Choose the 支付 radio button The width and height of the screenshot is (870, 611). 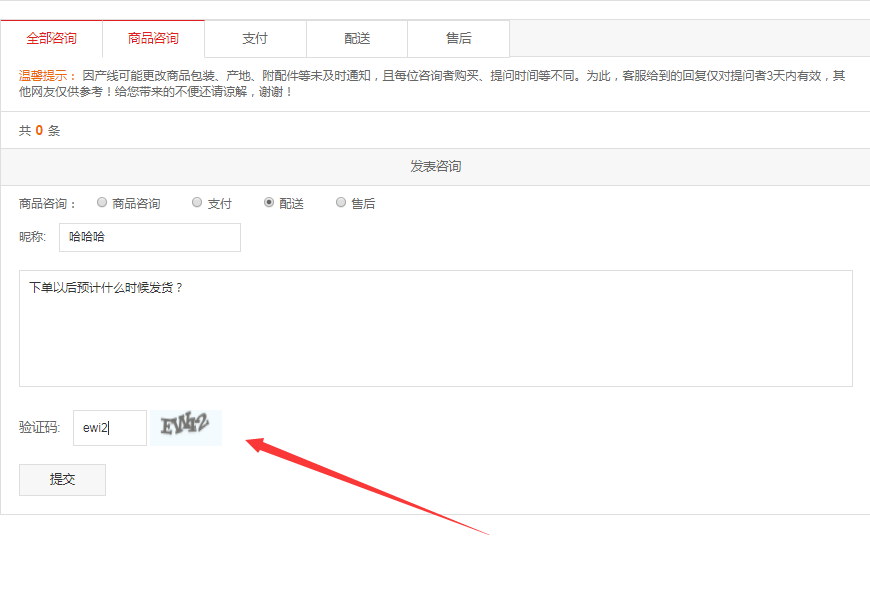[197, 202]
